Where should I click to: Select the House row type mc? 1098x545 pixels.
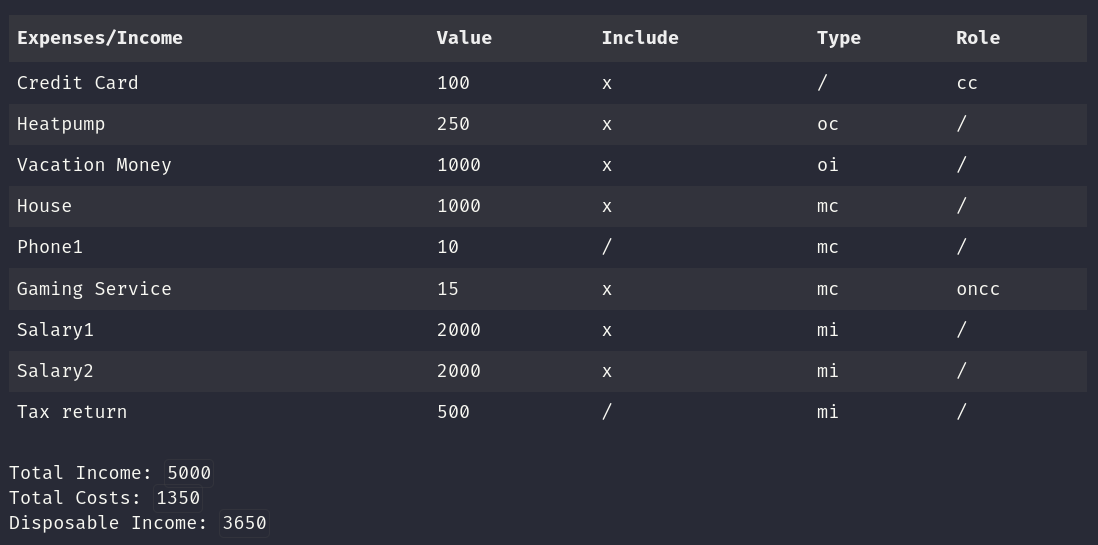[x=828, y=207]
